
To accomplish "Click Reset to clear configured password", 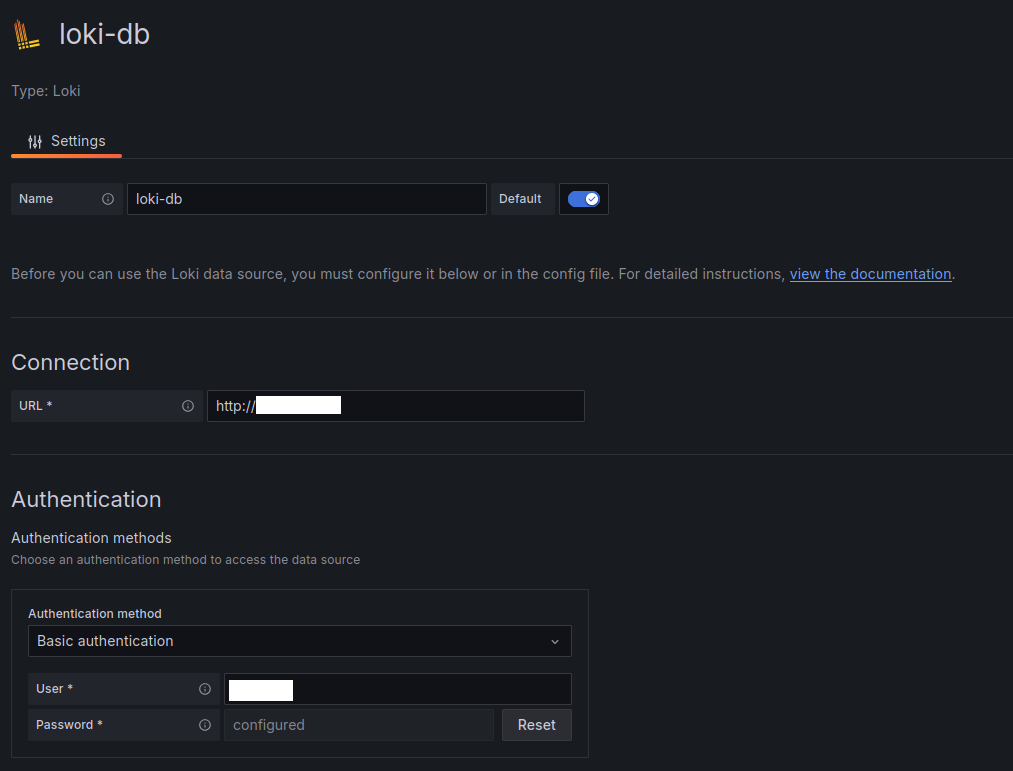I will pyautogui.click(x=536, y=724).
